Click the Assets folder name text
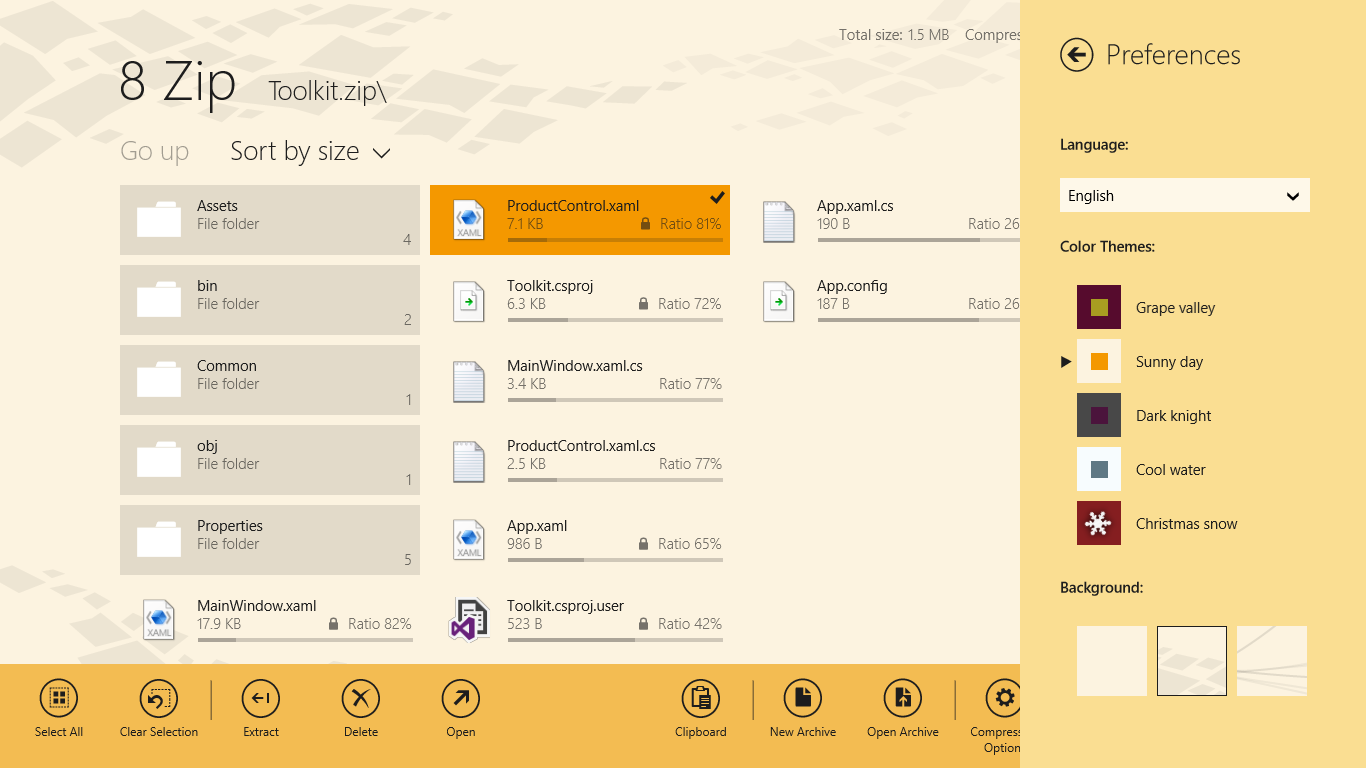The height and width of the screenshot is (768, 1366). [x=217, y=206]
